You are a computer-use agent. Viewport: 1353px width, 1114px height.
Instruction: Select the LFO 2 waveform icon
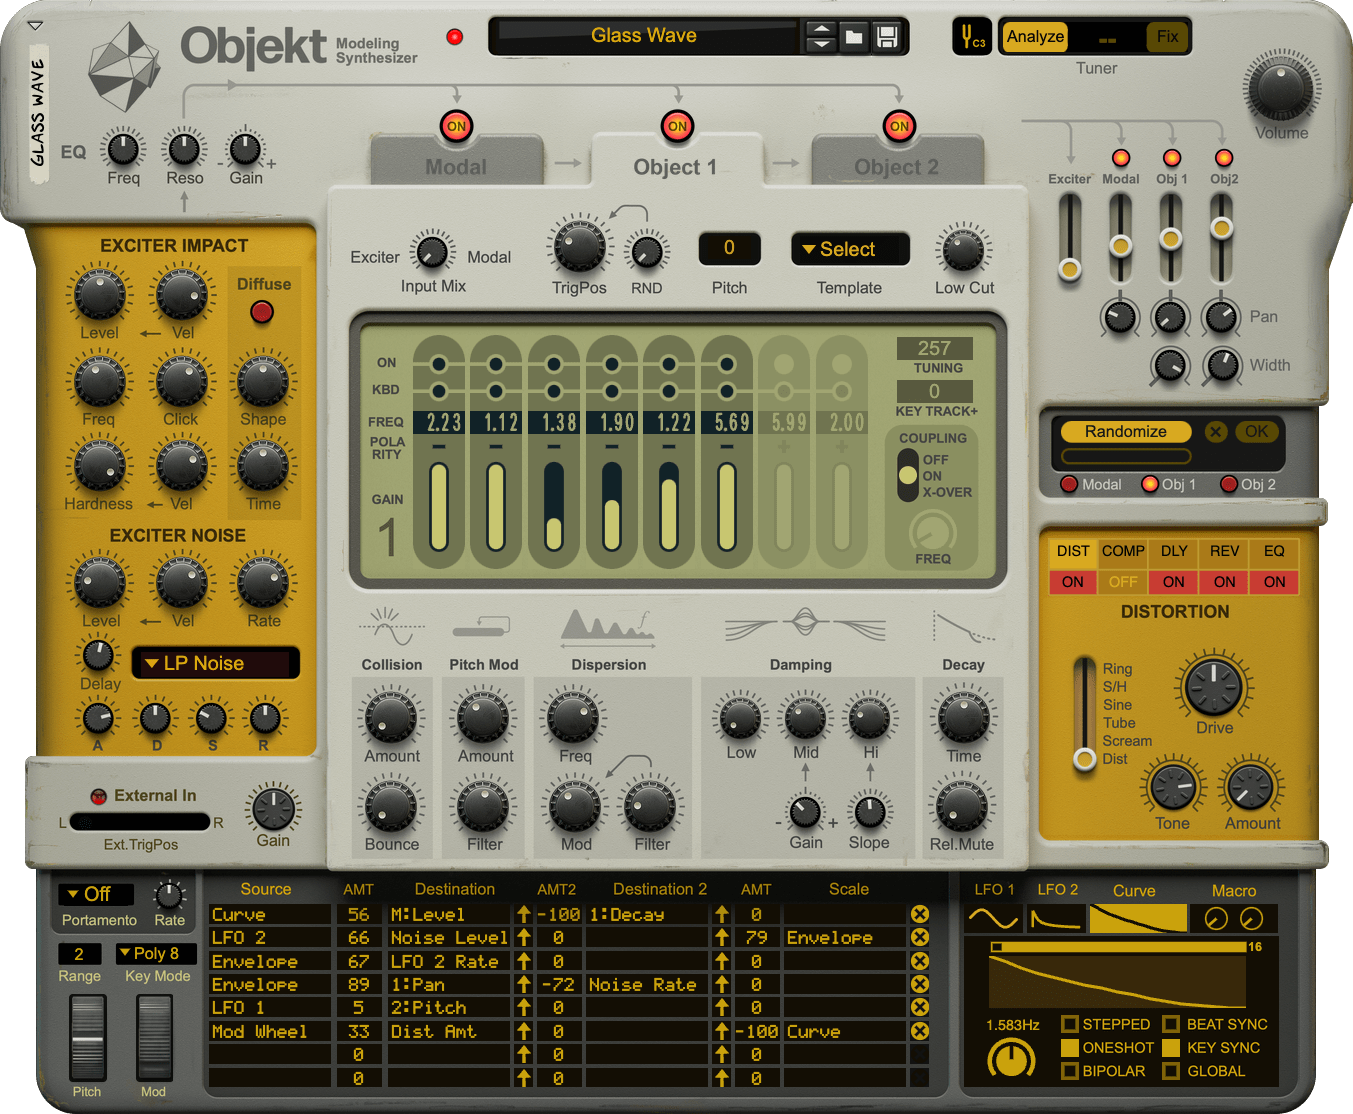tap(1056, 919)
